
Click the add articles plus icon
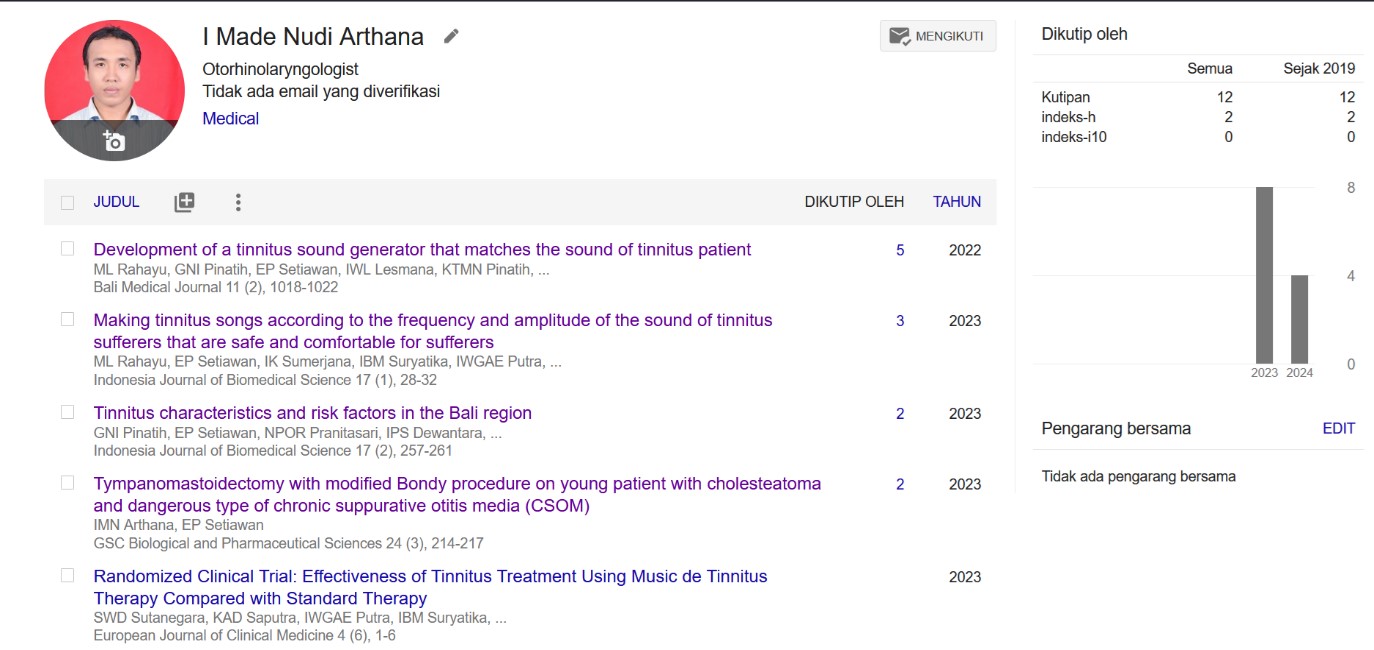[184, 202]
